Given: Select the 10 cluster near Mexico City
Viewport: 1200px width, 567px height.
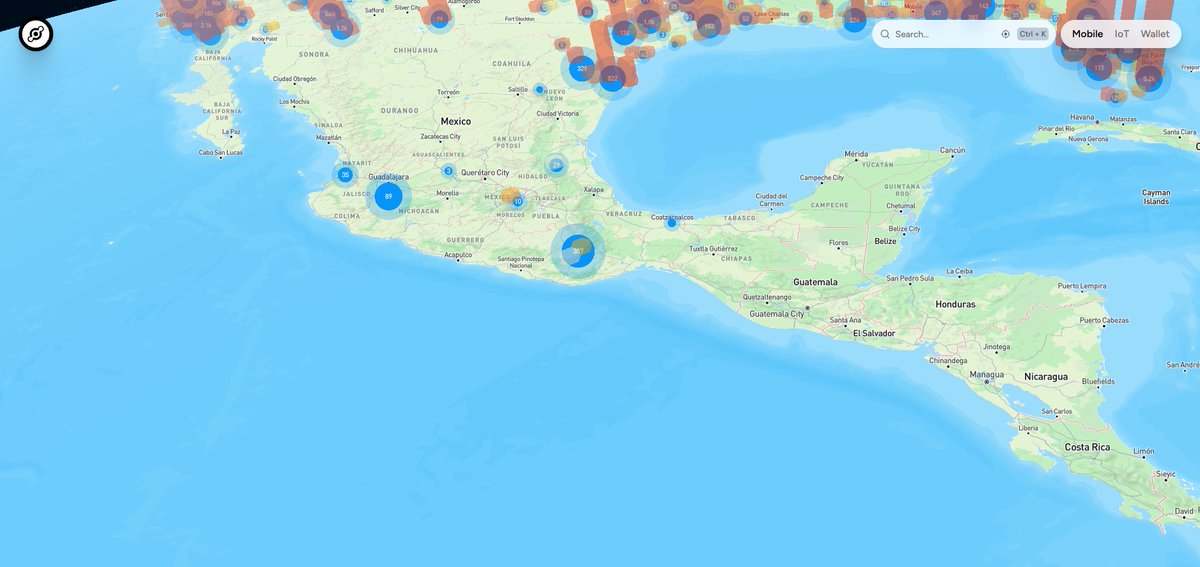Looking at the screenshot, I should tap(517, 201).
